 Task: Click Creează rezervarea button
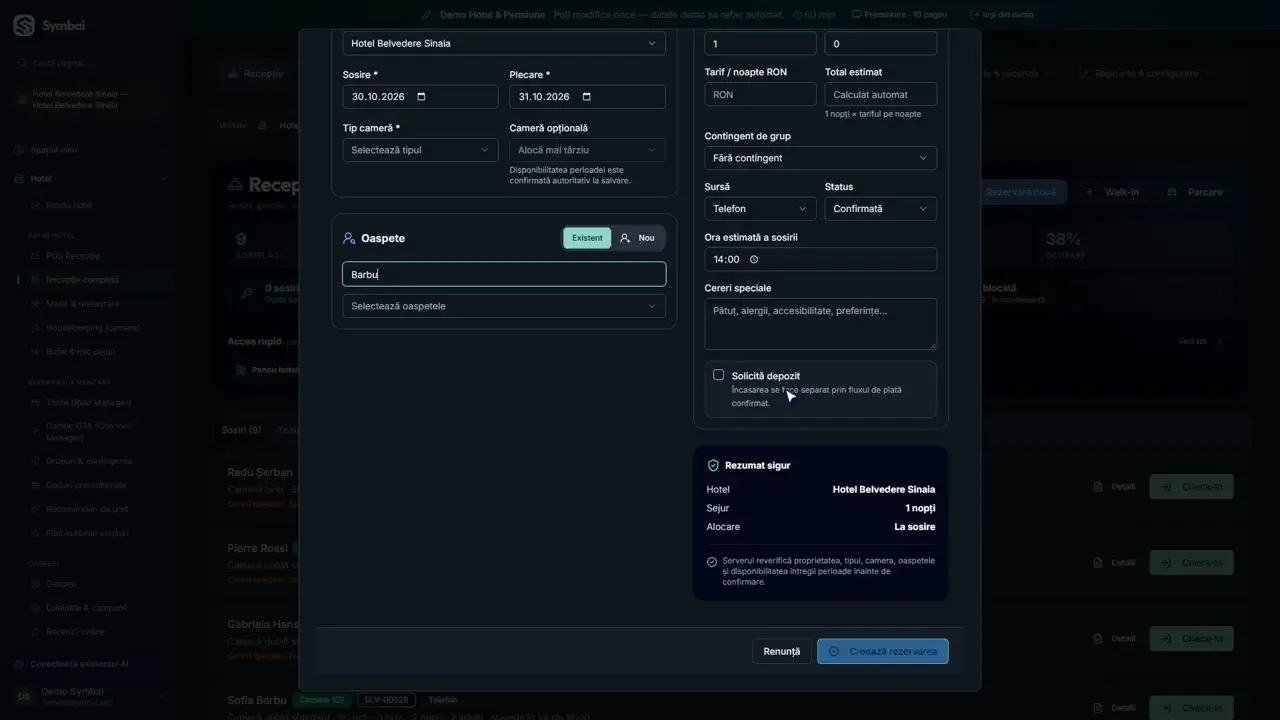pyautogui.click(x=883, y=651)
